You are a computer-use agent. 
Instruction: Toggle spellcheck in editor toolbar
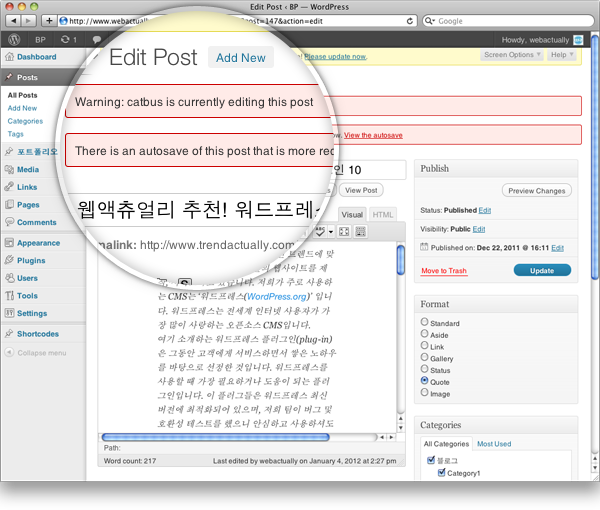point(320,231)
